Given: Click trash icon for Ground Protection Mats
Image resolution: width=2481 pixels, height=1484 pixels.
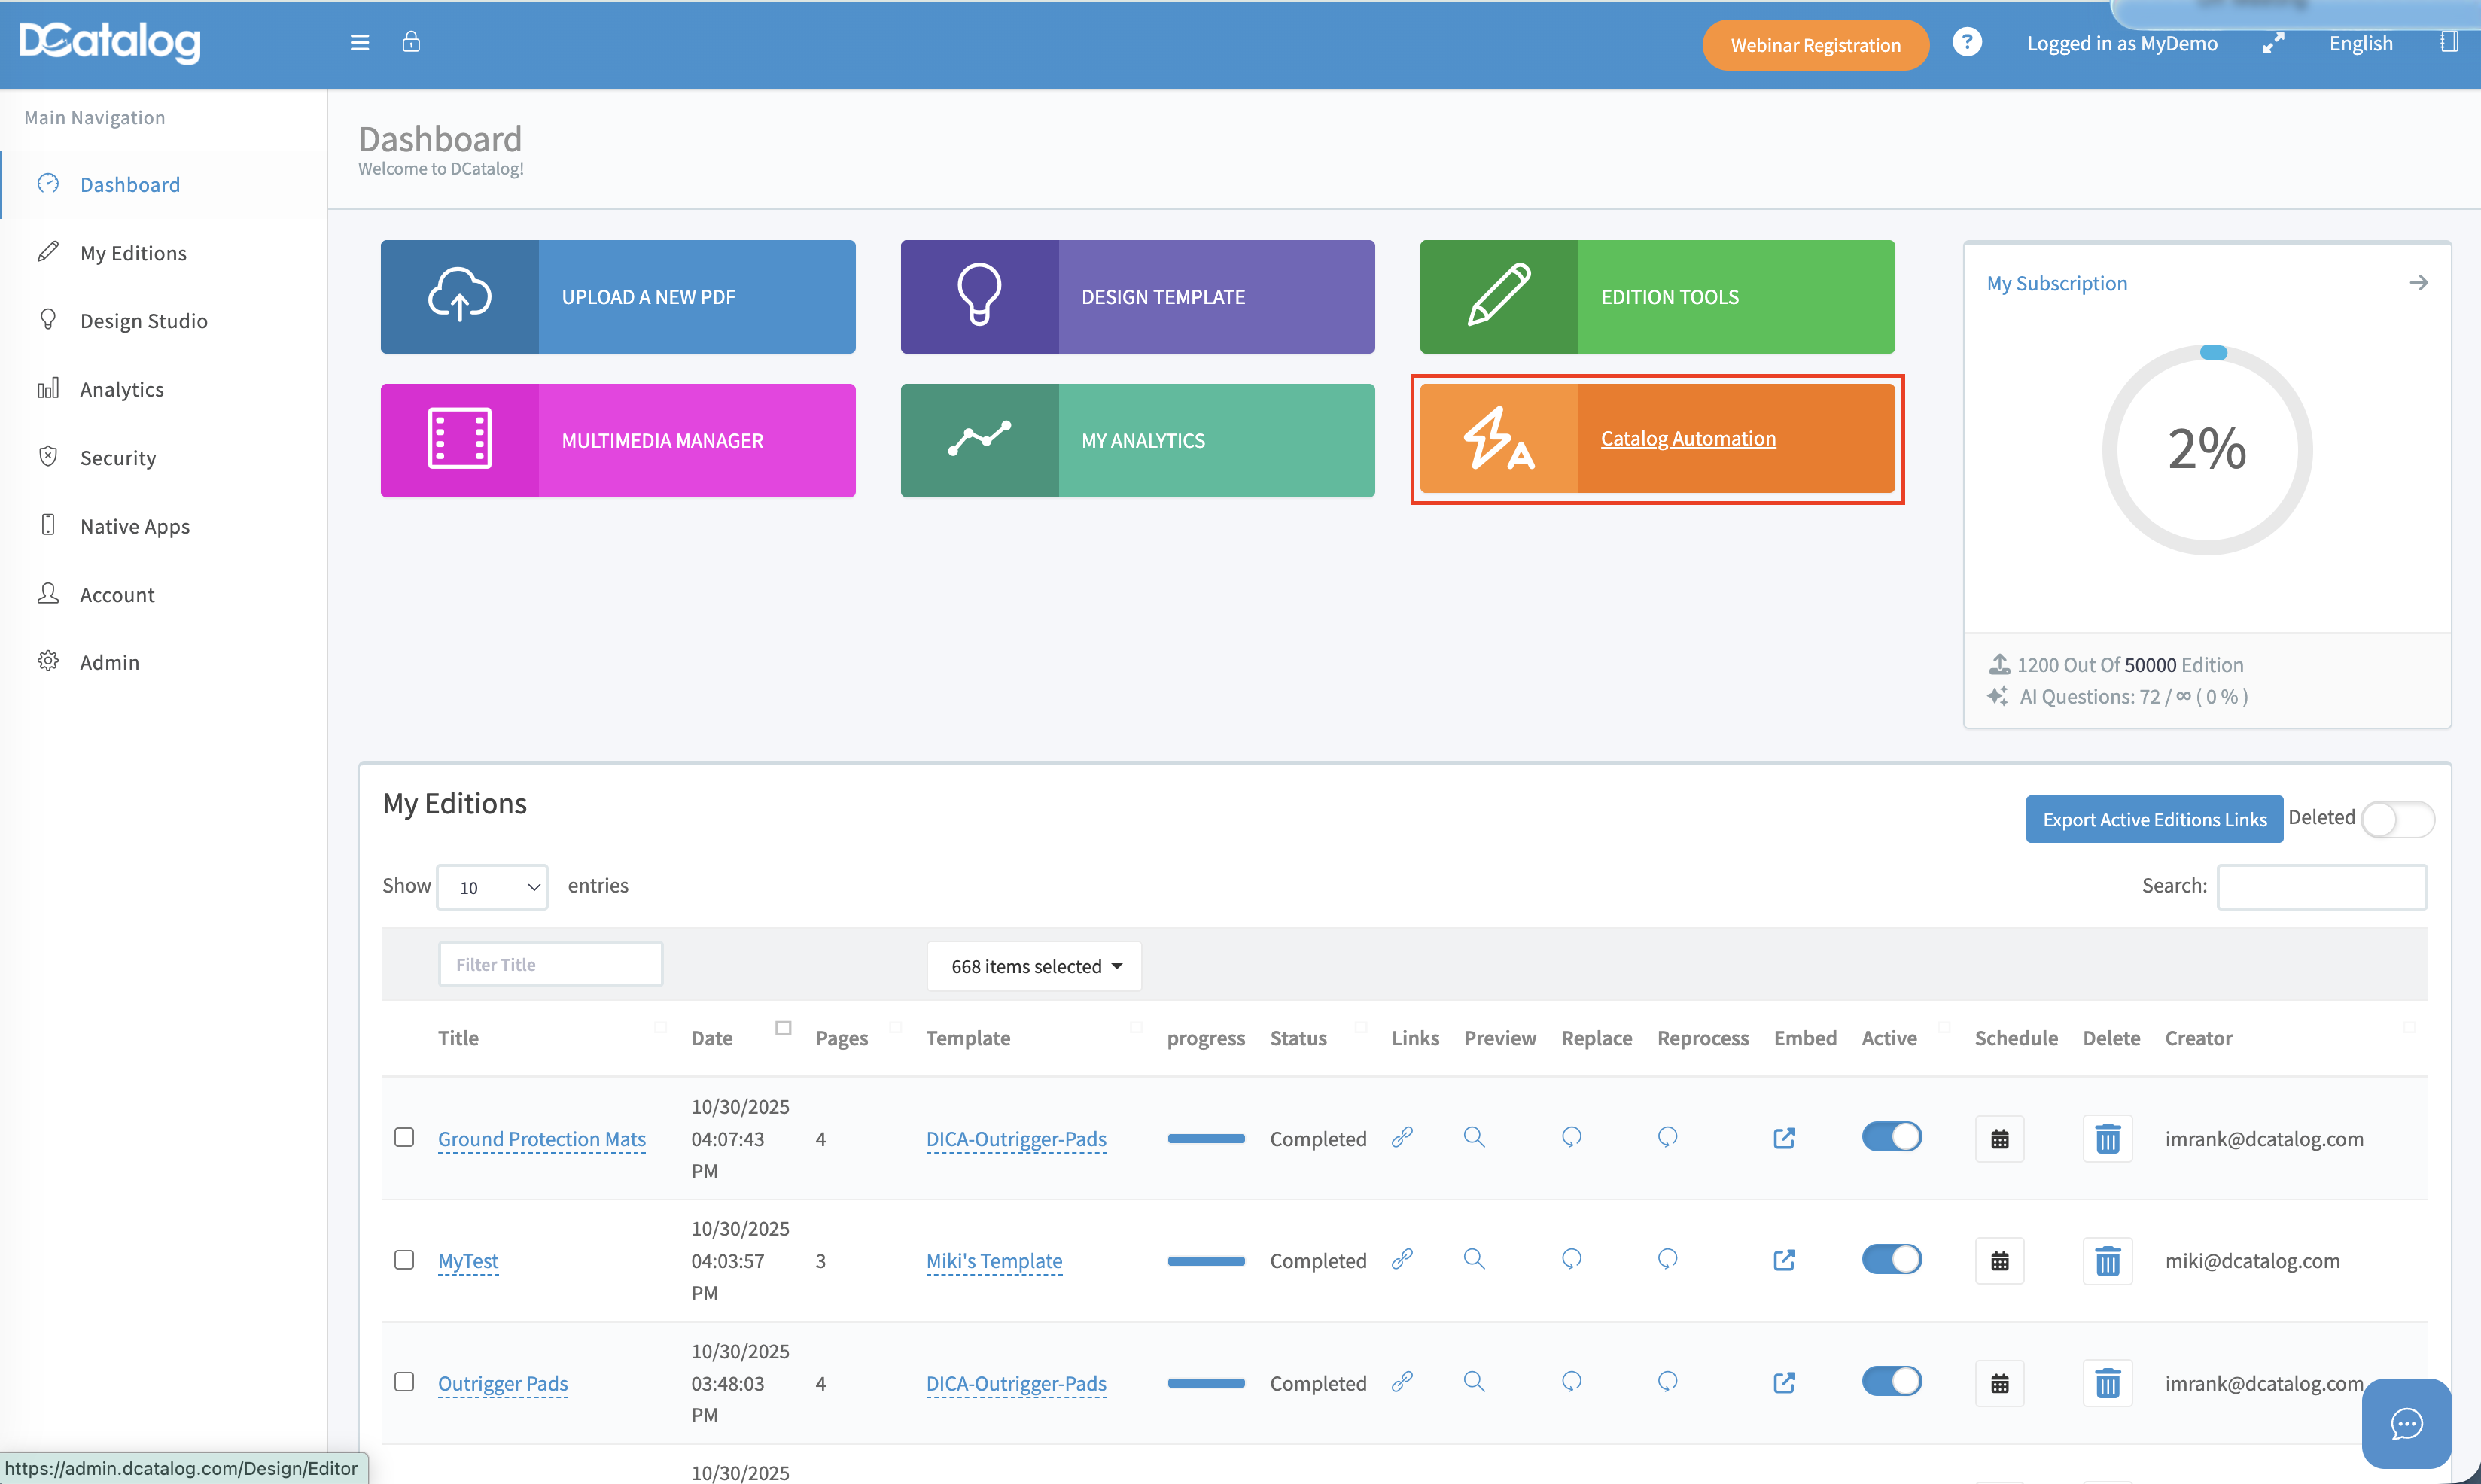Looking at the screenshot, I should [x=2107, y=1139].
